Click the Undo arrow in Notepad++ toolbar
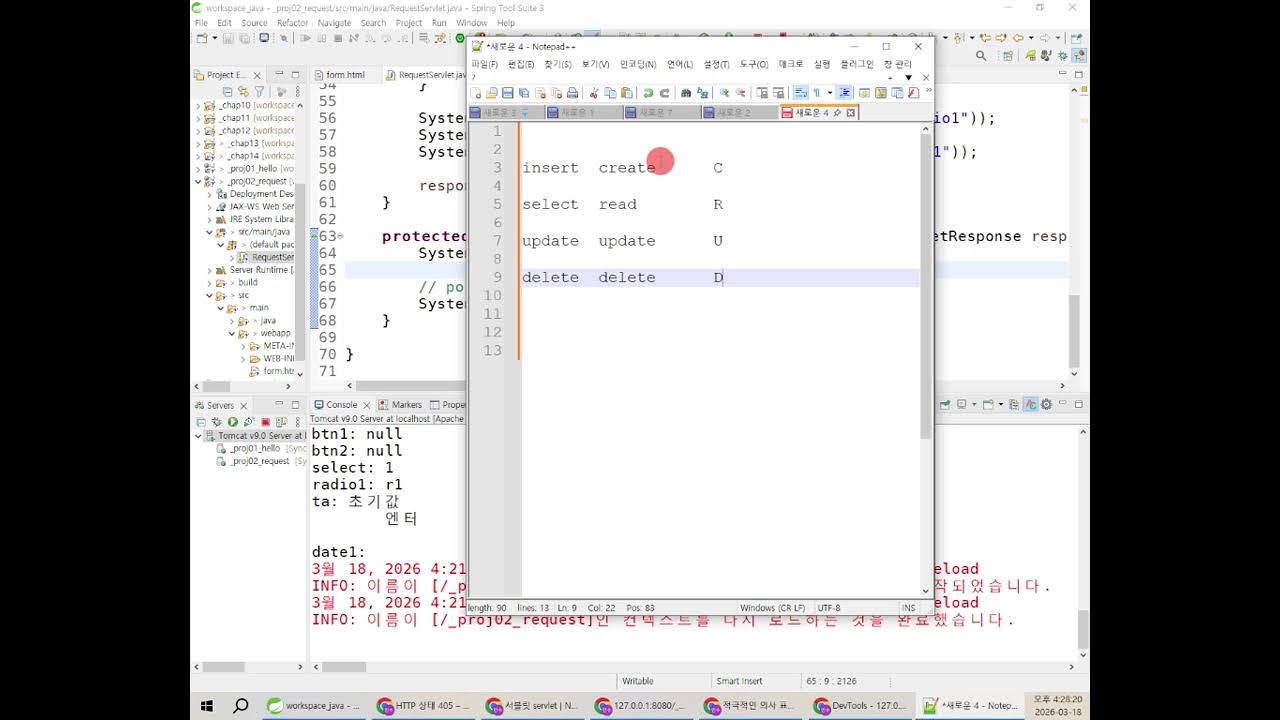The height and width of the screenshot is (720, 1280). point(648,93)
